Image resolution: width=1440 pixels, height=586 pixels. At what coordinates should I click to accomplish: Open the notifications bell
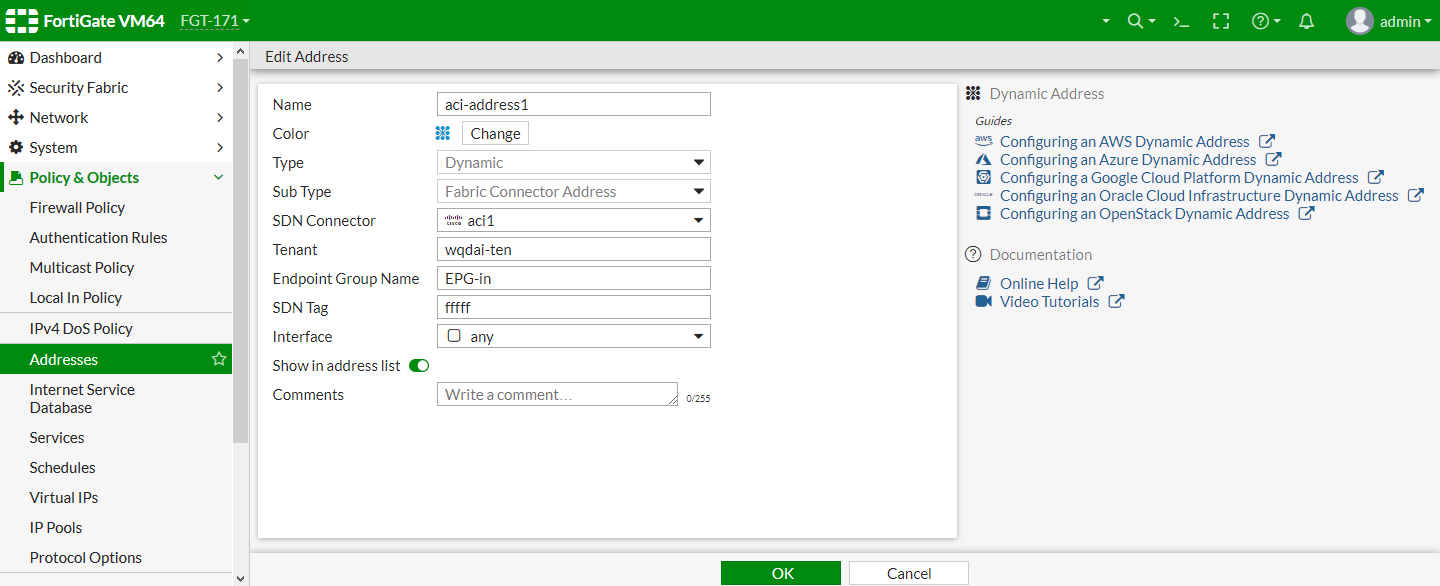1306,20
